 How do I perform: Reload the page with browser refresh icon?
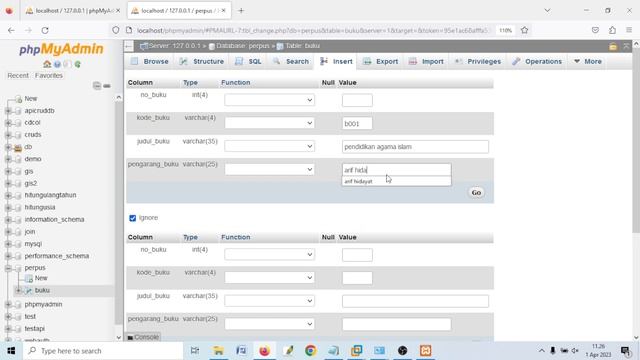coord(45,30)
